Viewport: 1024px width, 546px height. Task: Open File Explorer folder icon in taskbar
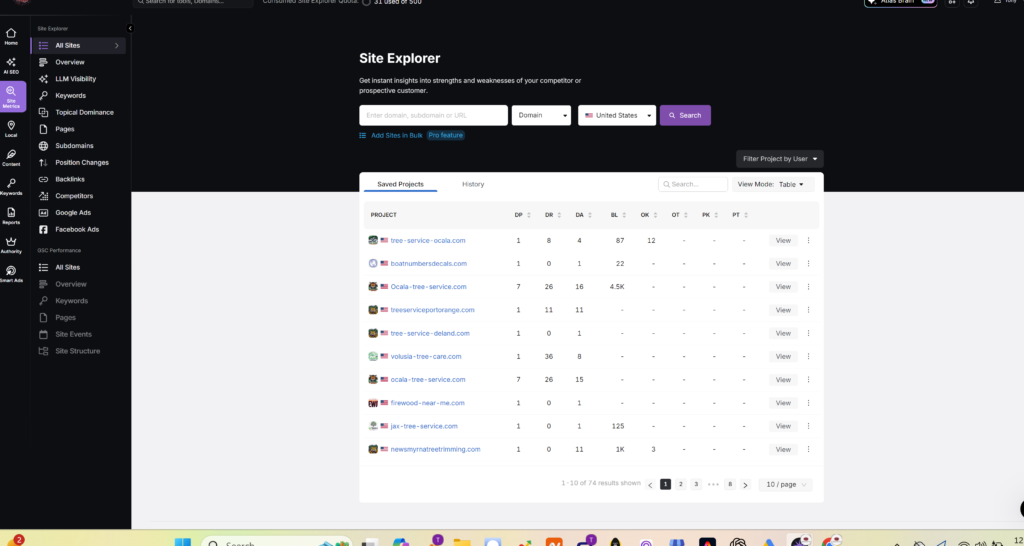pyautogui.click(x=462, y=542)
